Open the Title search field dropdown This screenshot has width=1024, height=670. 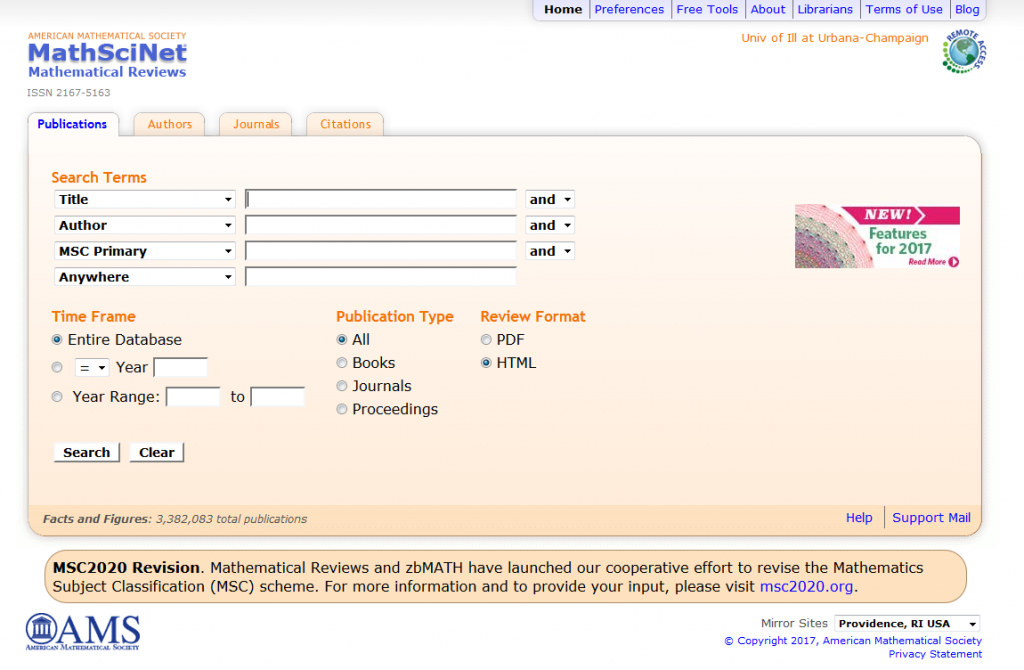tap(145, 200)
